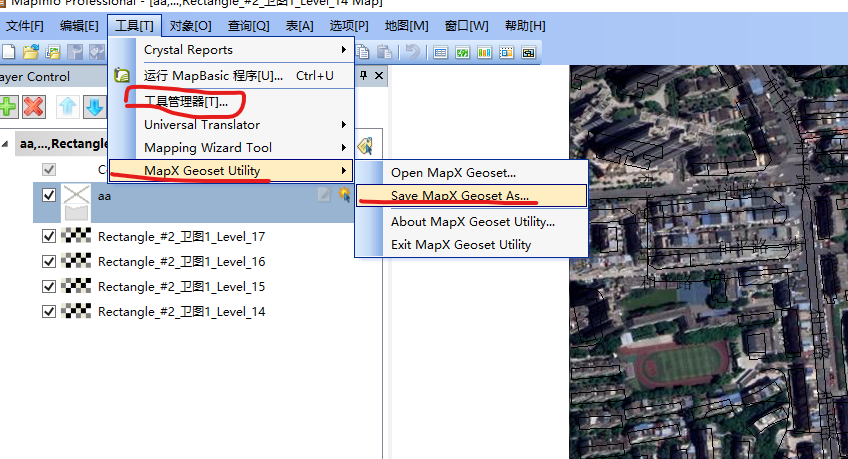Collapse the map tree root node triangle

coord(8,144)
